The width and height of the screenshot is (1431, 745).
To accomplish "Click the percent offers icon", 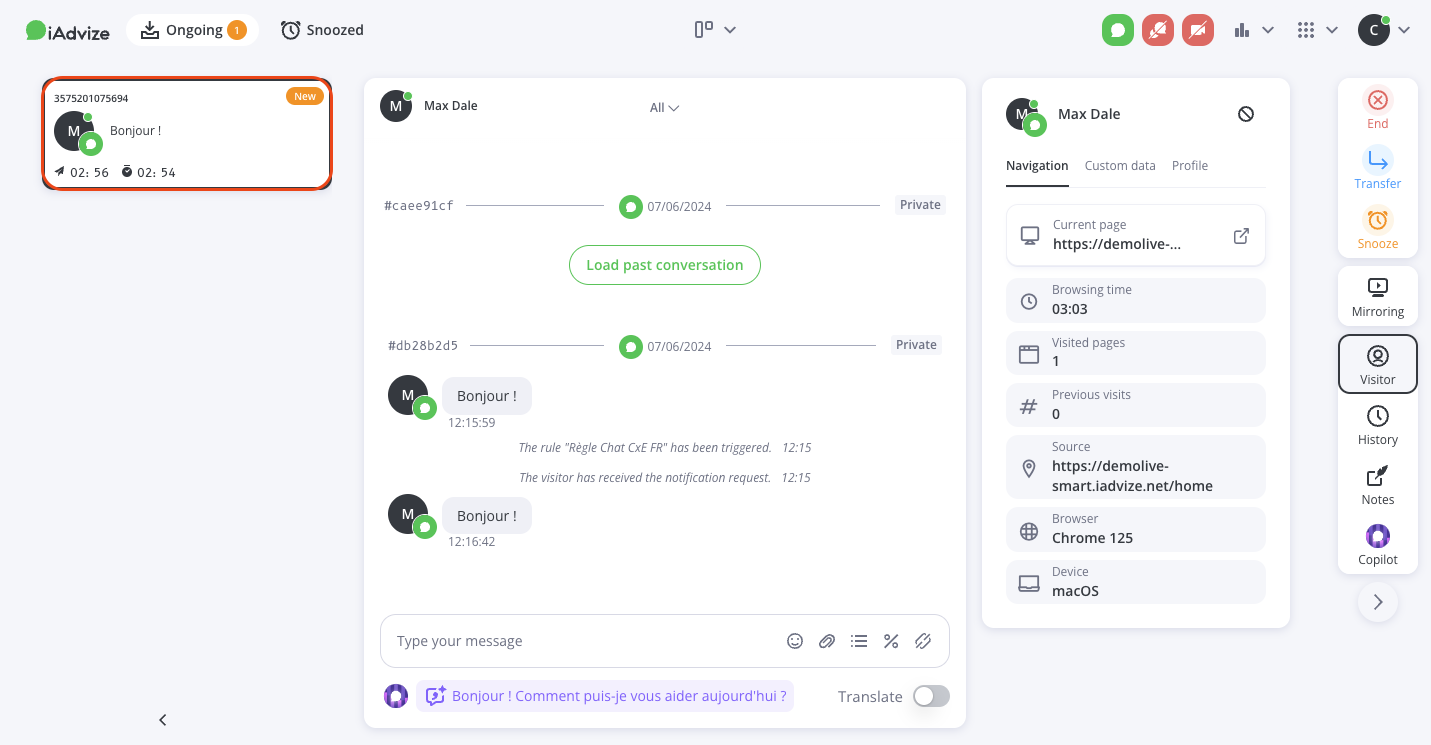I will [890, 641].
